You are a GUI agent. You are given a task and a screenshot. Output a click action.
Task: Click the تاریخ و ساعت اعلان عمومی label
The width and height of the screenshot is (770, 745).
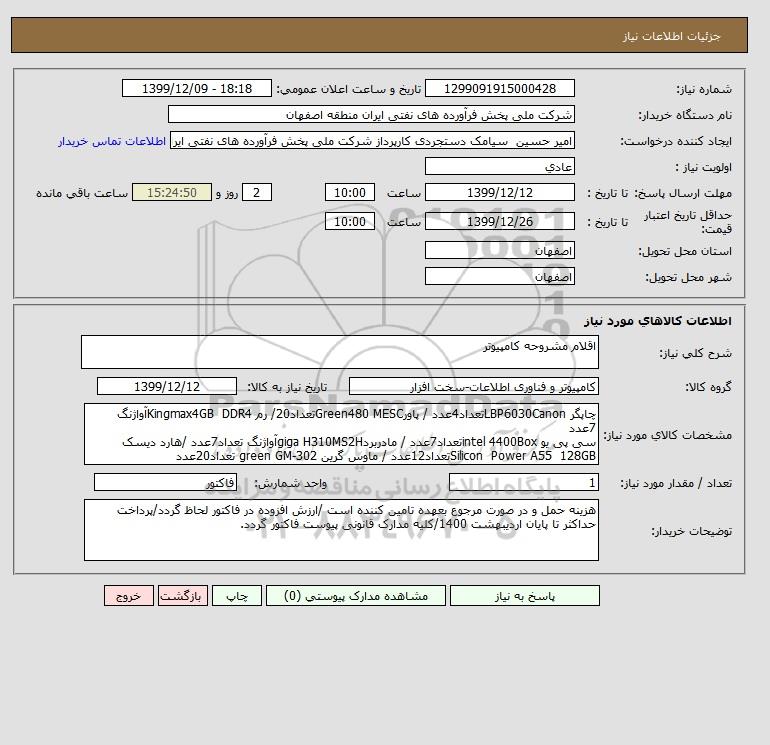coord(349,89)
